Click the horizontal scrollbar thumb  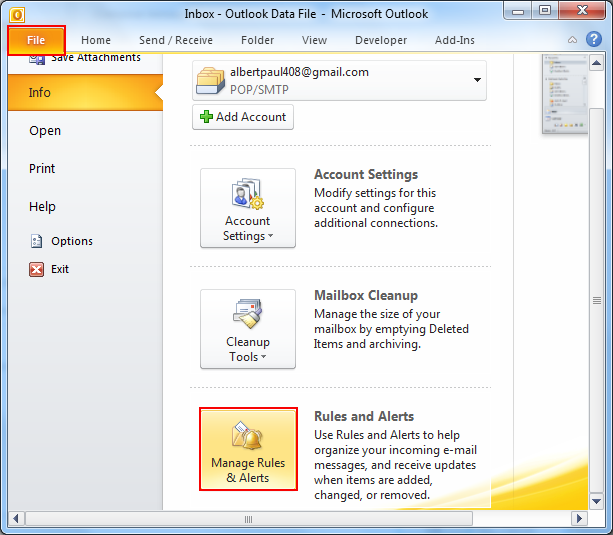[249, 519]
